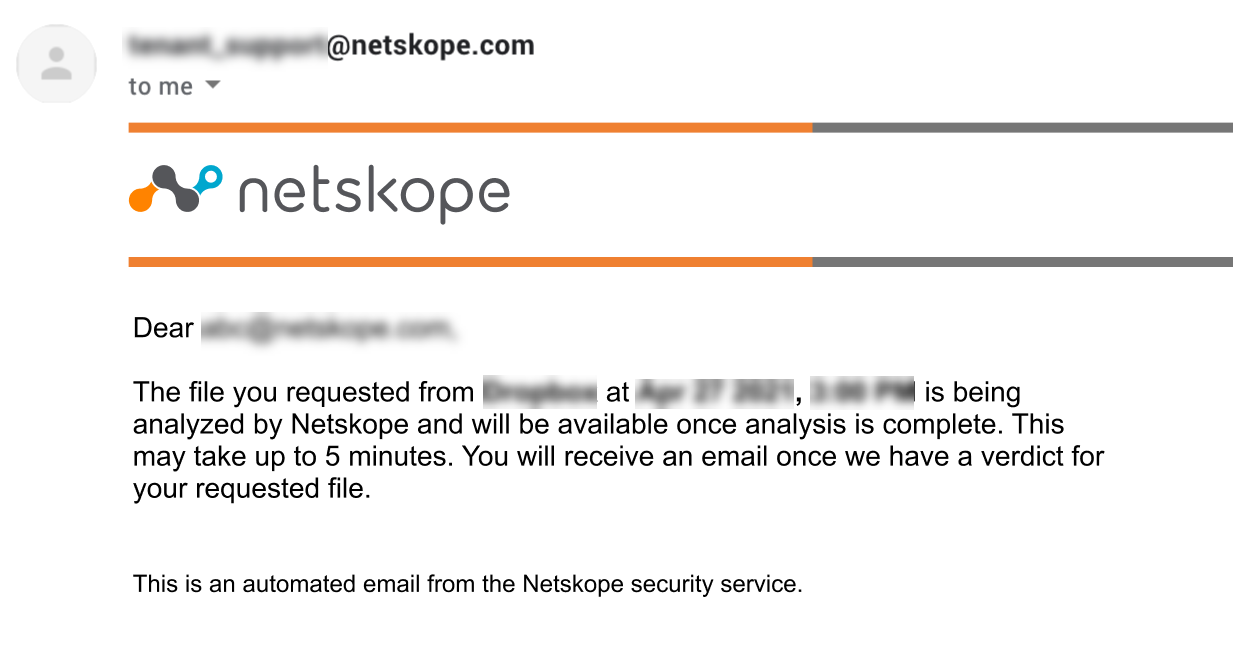This screenshot has height=659, width=1233.
Task: Click the orange bar above the logo
Action: 470,127
